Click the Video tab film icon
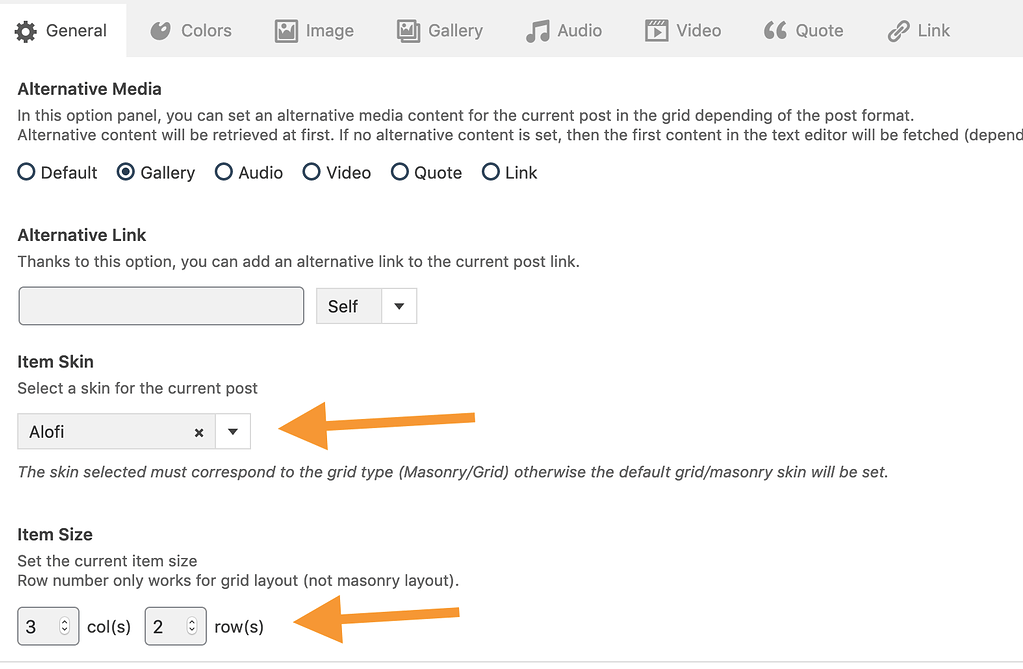This screenshot has height=669, width=1023. click(x=654, y=30)
